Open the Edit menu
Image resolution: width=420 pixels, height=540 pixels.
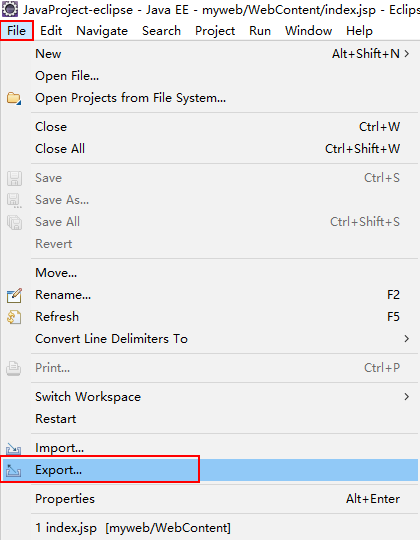point(51,31)
